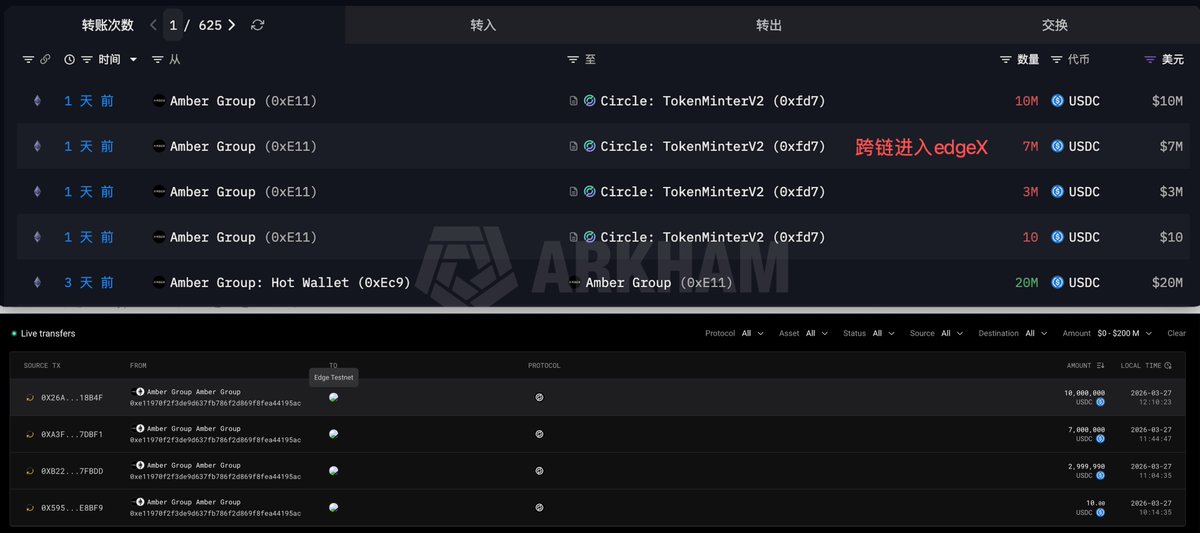1200x533 pixels.
Task: Open the Protocol filter dropdown
Action: pyautogui.click(x=734, y=333)
